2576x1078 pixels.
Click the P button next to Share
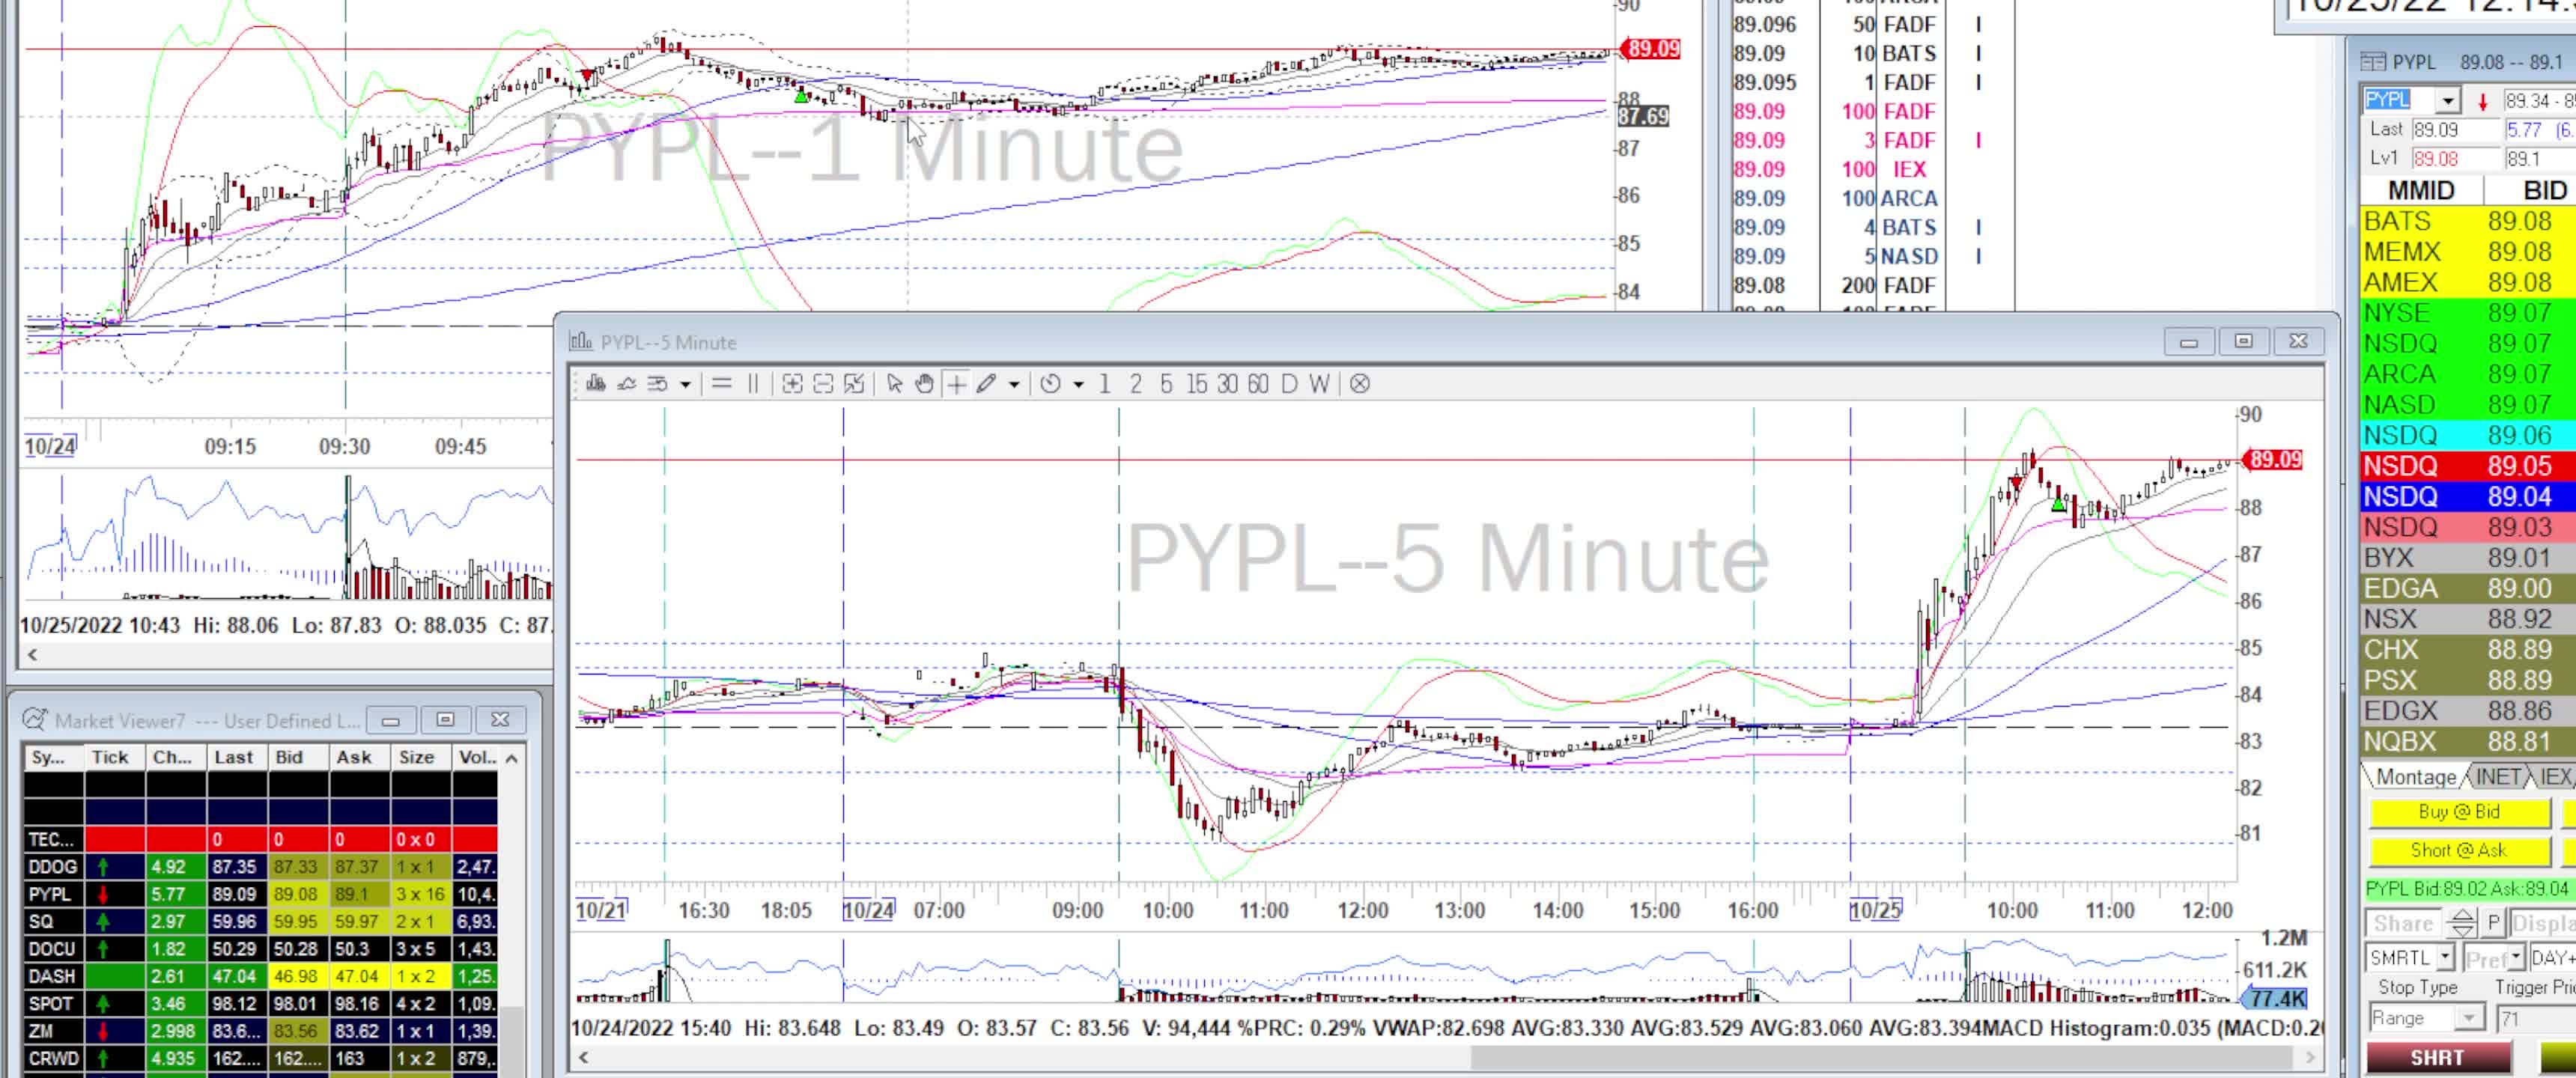(x=2493, y=923)
